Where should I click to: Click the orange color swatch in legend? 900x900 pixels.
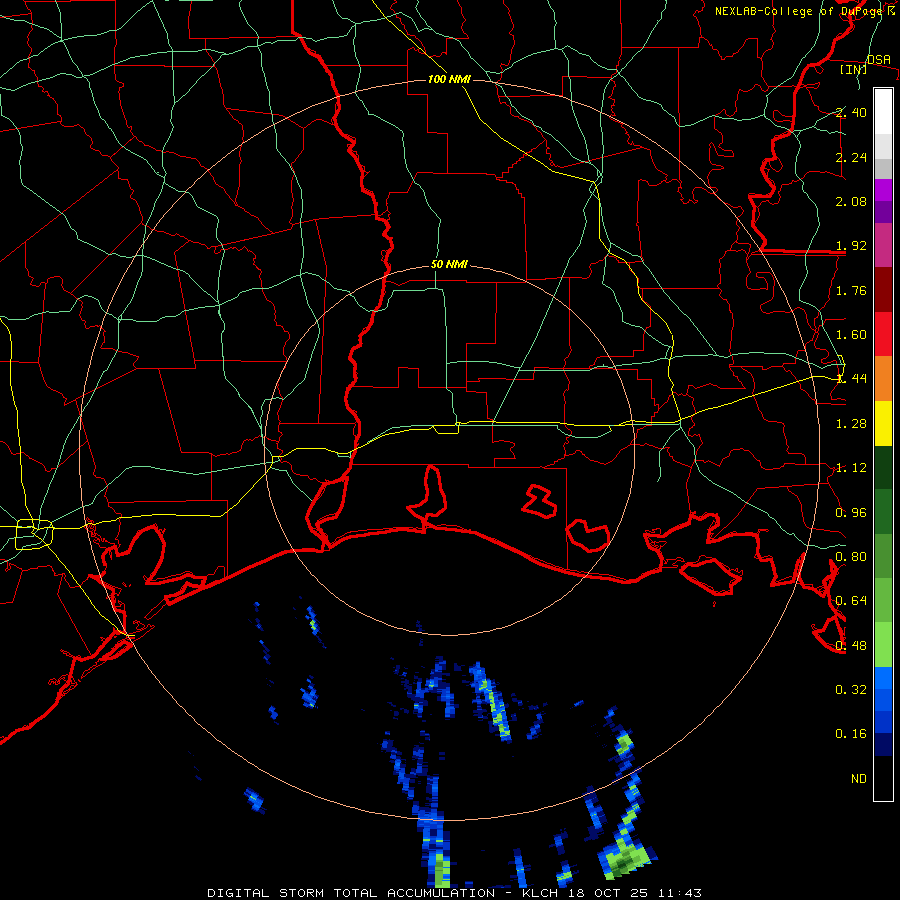883,379
